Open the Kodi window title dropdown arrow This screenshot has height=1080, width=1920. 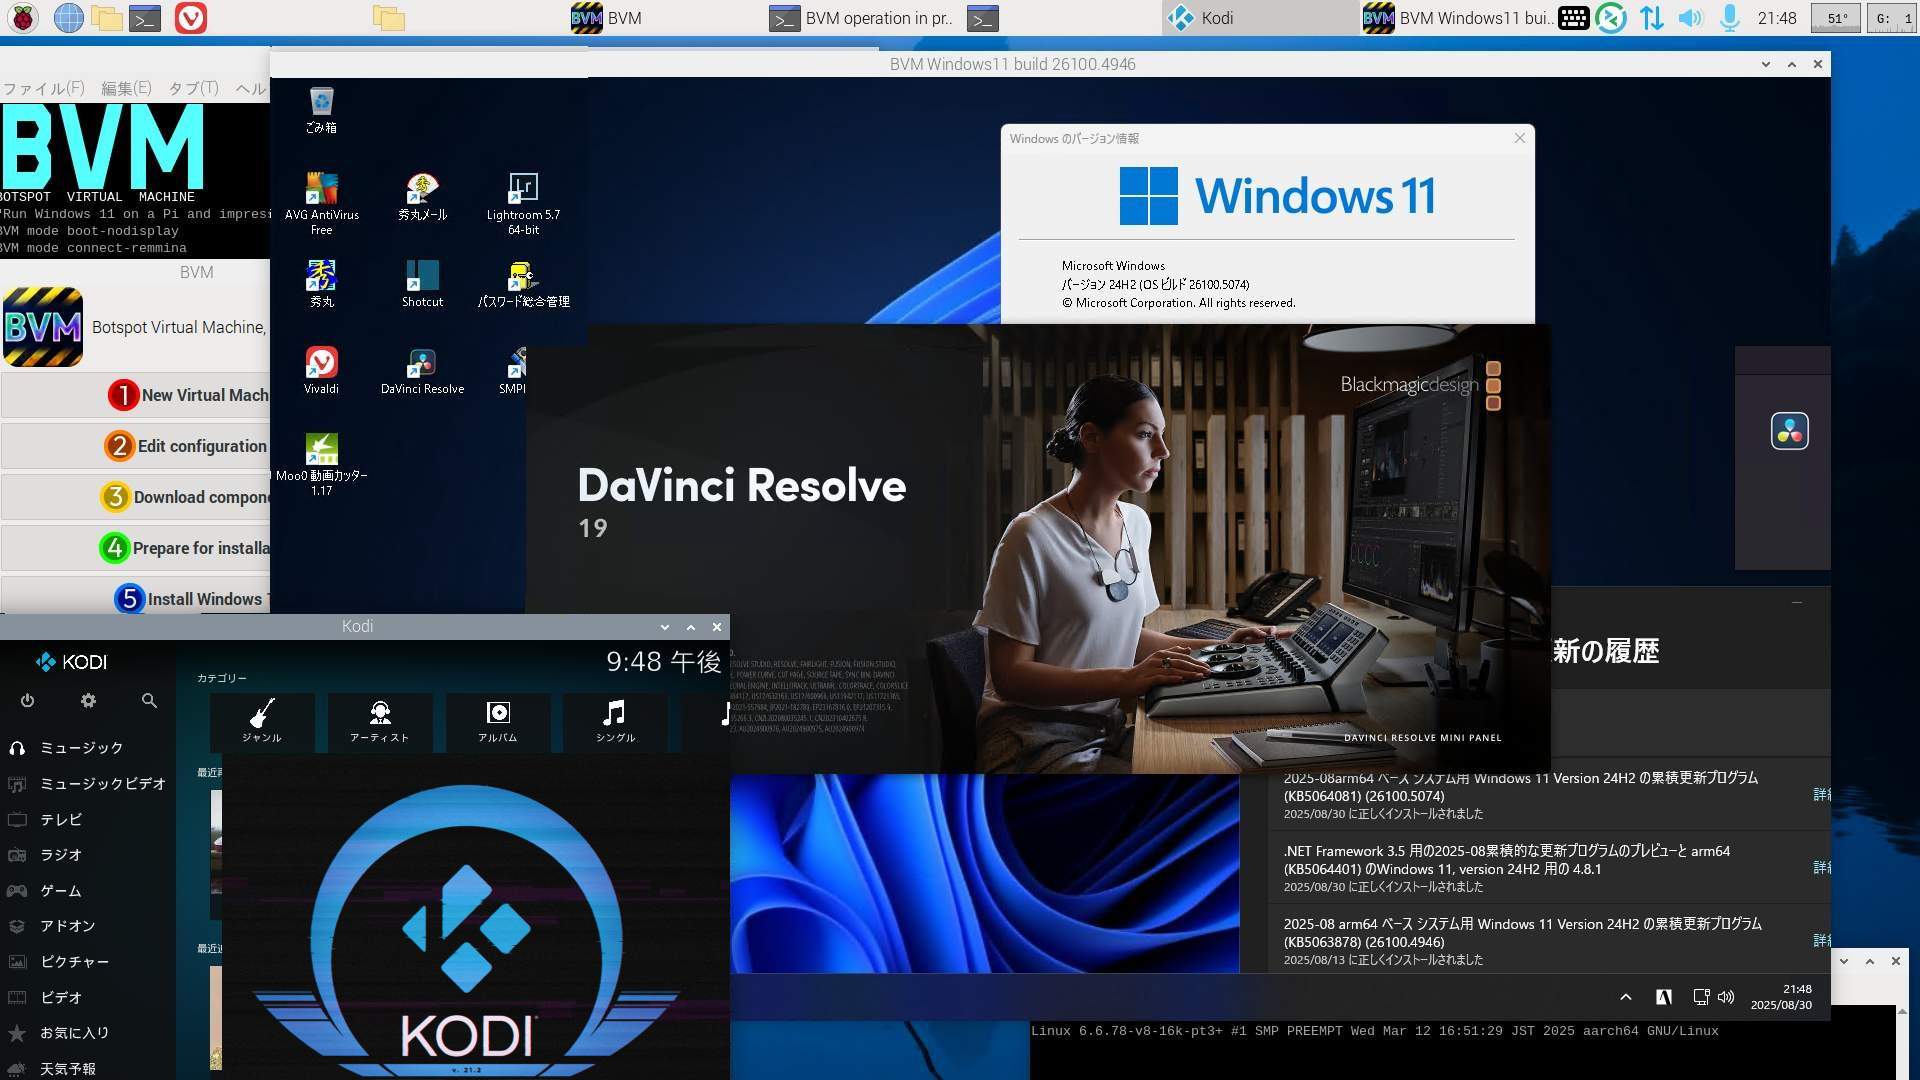click(665, 627)
